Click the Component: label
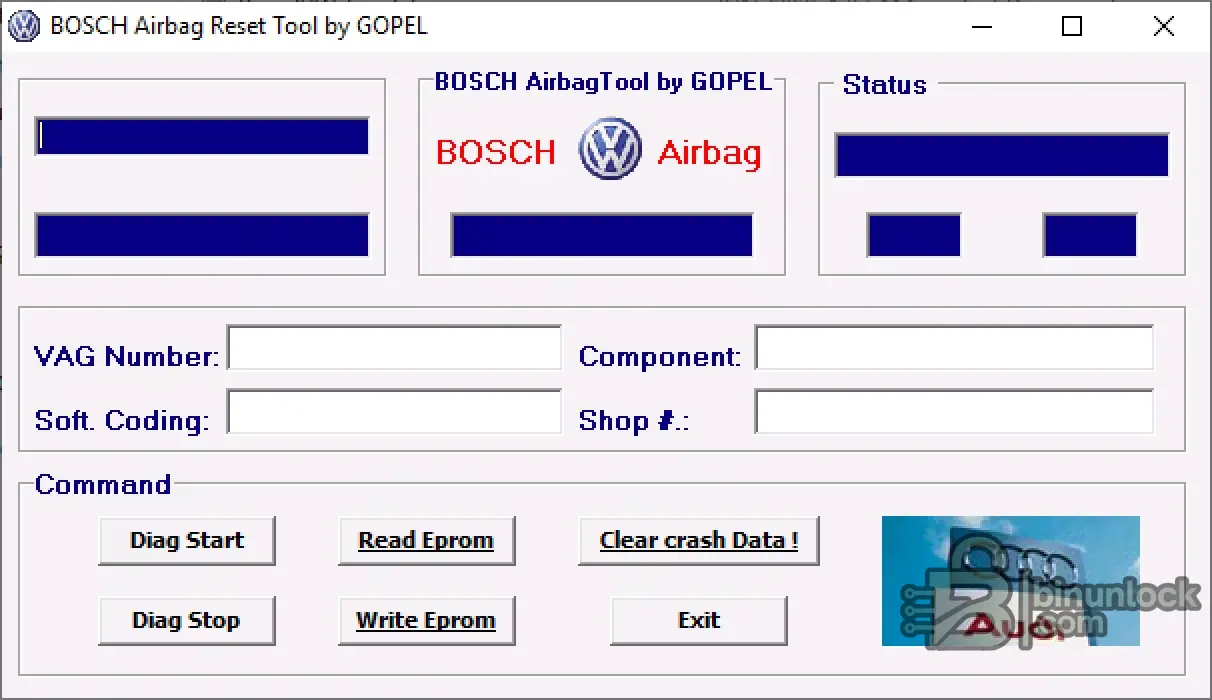The image size is (1212, 700). pyautogui.click(x=660, y=357)
